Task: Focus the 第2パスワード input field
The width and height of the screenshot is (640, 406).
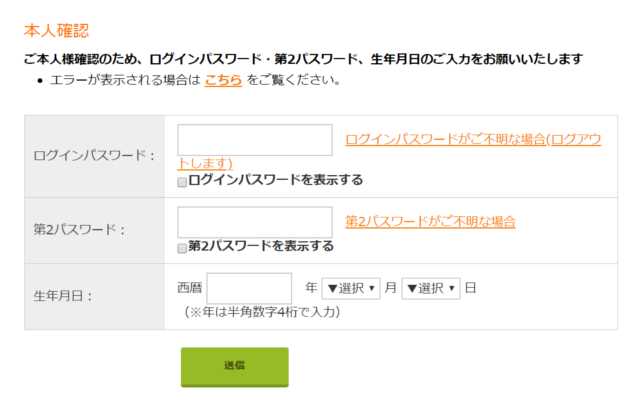Action: (x=255, y=222)
